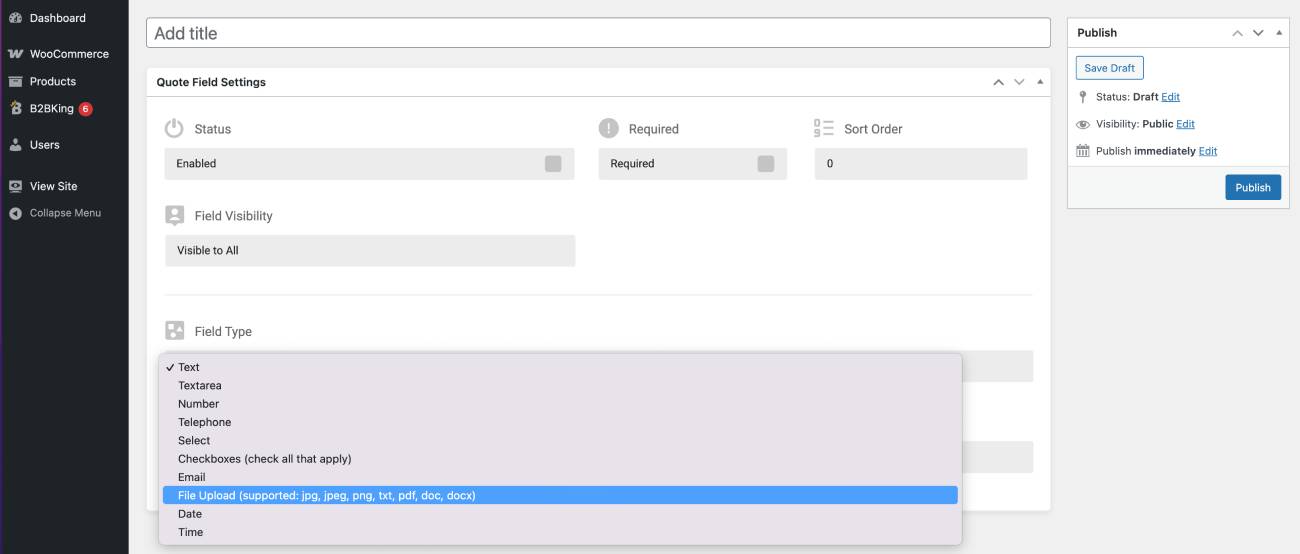1300x554 pixels.
Task: Collapse the Quote Field Settings panel
Action: pyautogui.click(x=1040, y=82)
